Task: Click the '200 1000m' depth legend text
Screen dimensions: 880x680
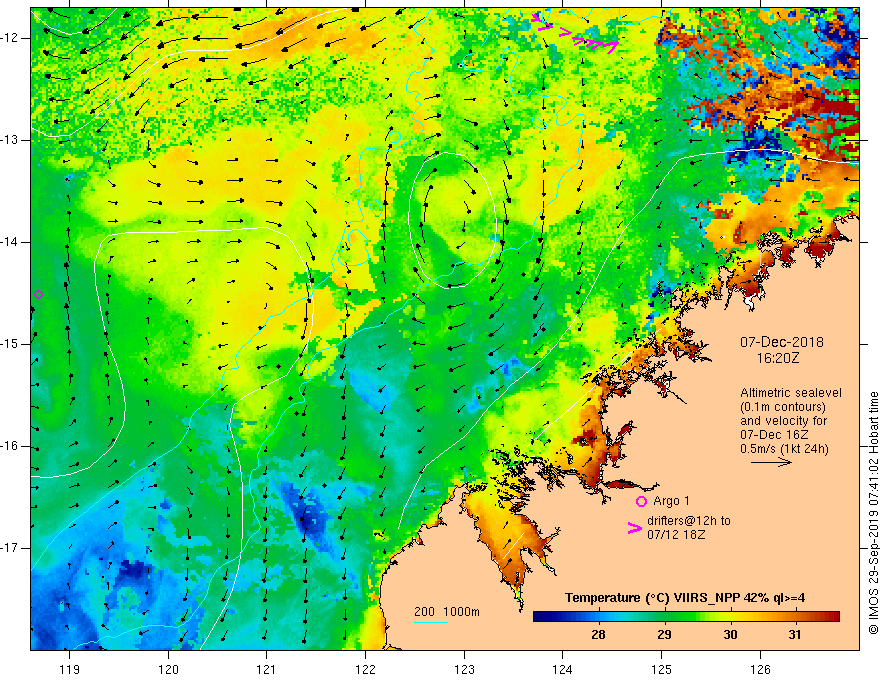Action: (447, 612)
